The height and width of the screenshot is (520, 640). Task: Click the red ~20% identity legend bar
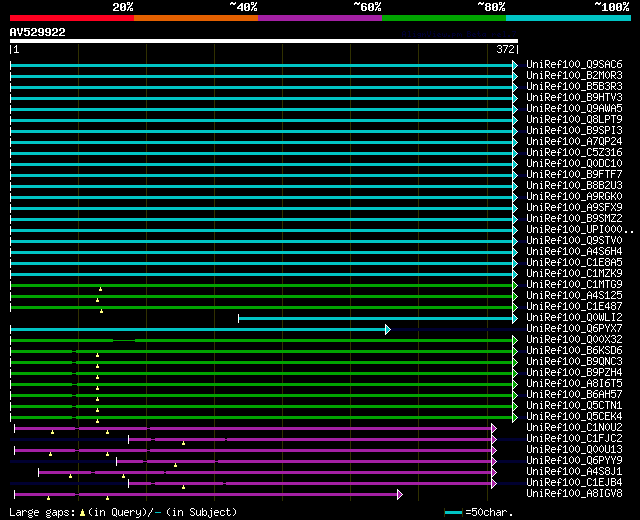click(72, 18)
